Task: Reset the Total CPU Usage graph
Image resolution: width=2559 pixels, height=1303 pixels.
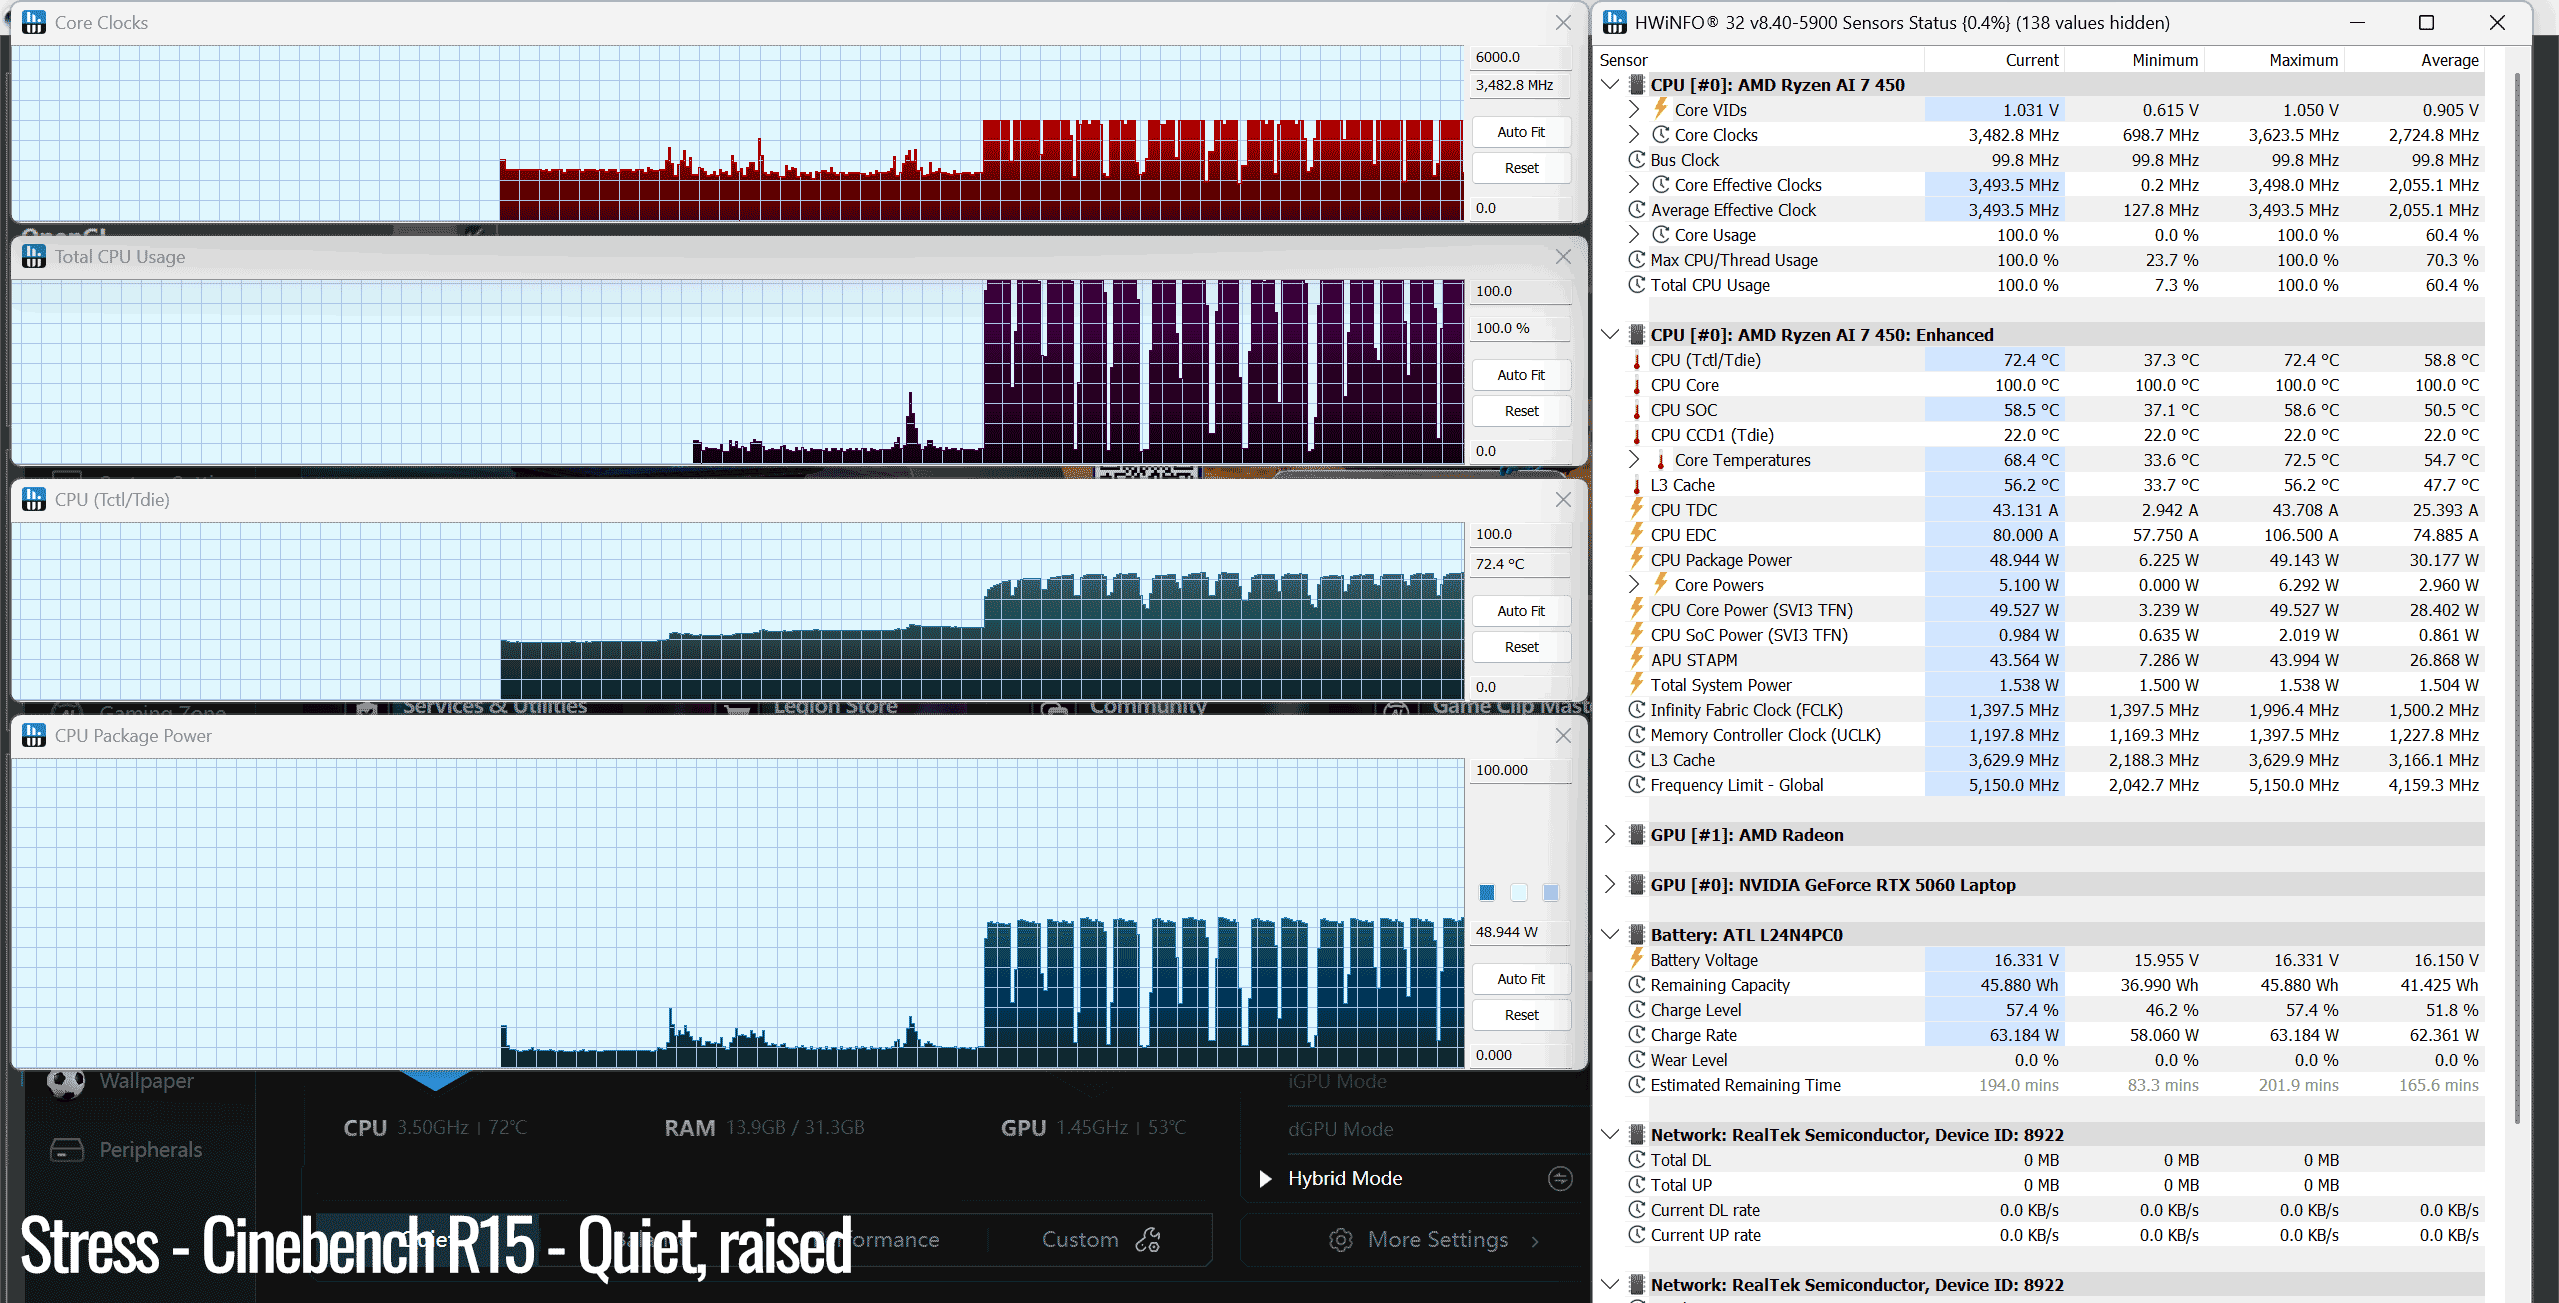Action: [x=1520, y=411]
